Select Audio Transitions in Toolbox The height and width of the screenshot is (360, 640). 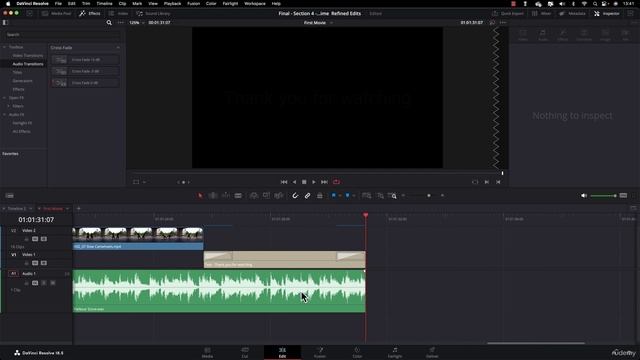coord(28,64)
